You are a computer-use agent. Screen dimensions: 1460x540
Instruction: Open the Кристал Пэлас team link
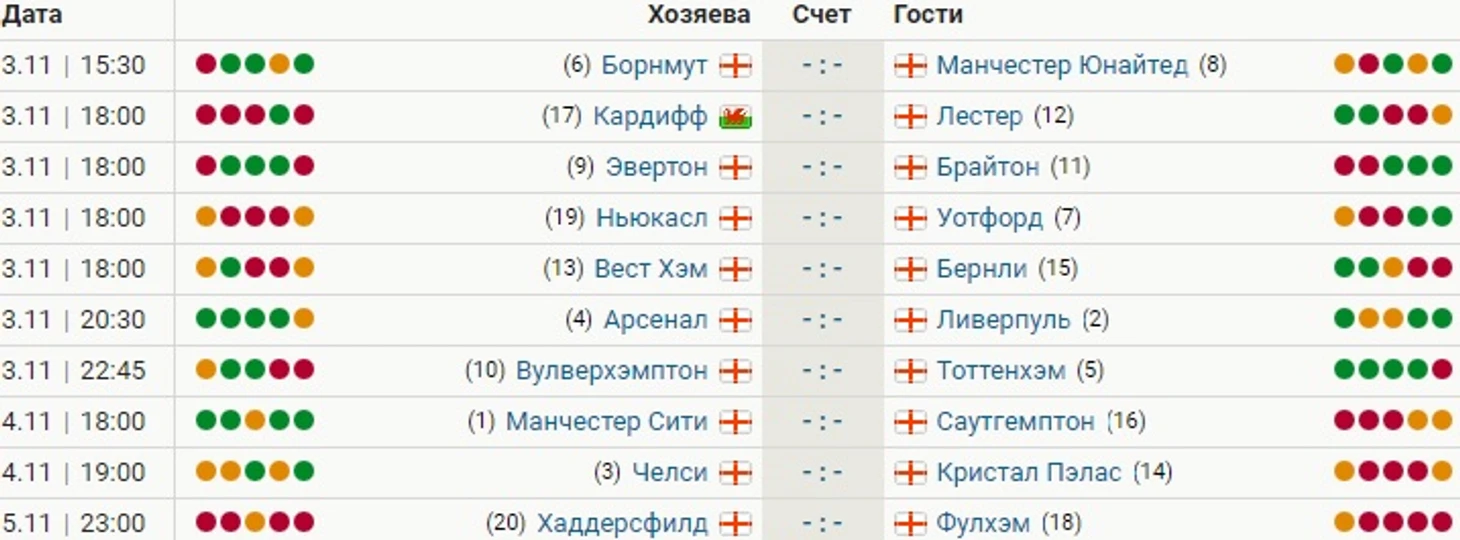[1029, 472]
